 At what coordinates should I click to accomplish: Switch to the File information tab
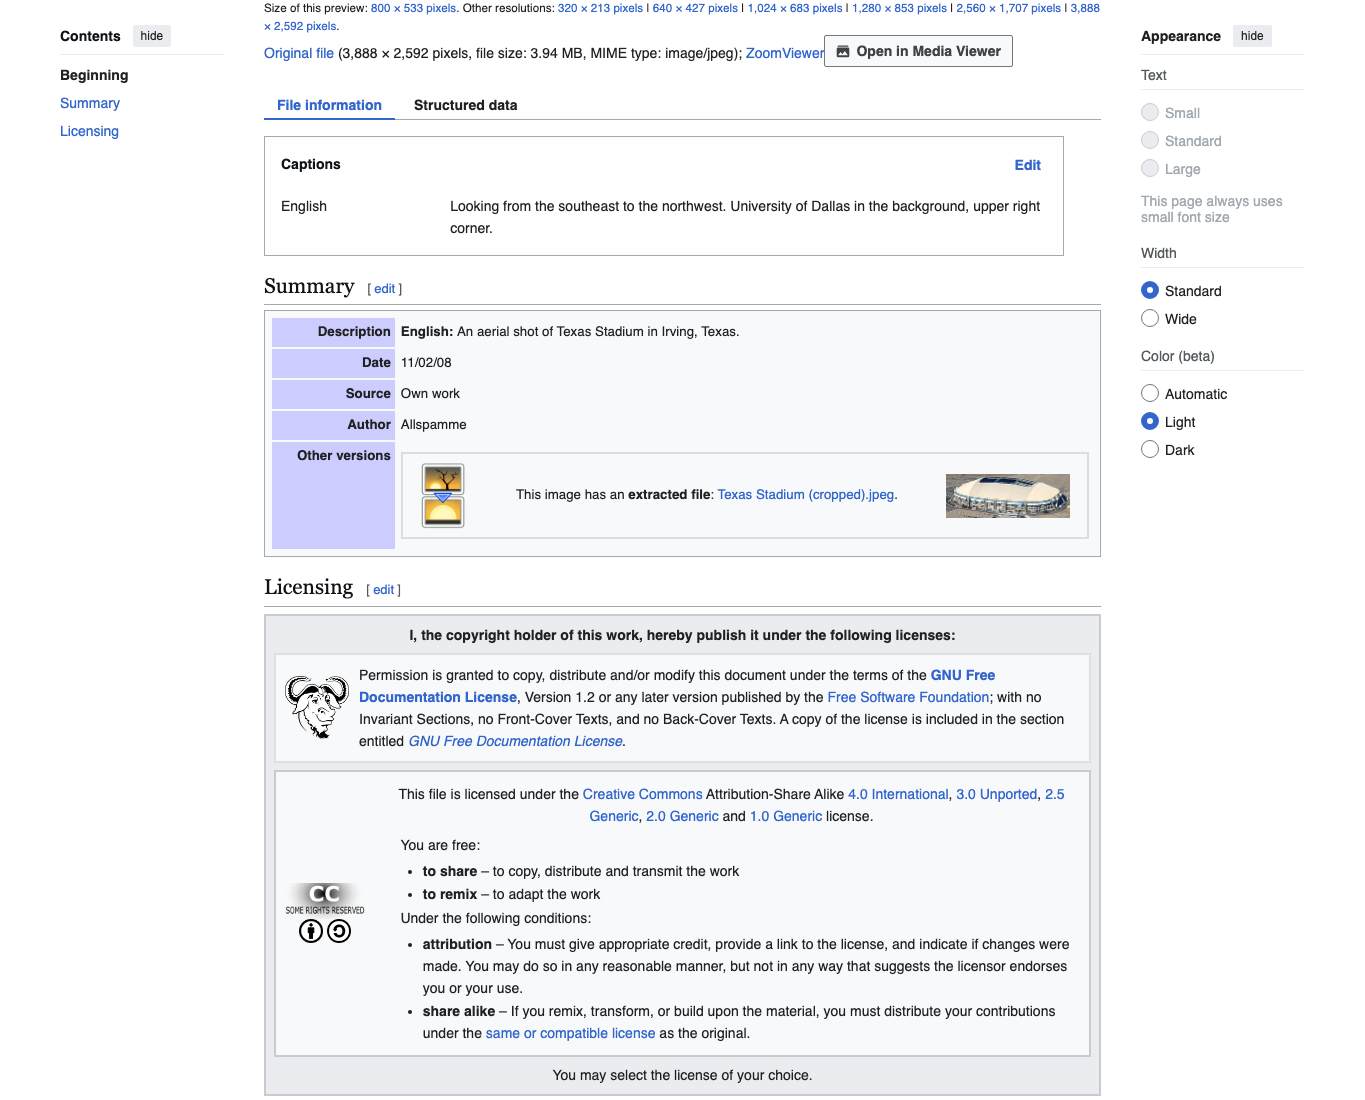tap(329, 105)
